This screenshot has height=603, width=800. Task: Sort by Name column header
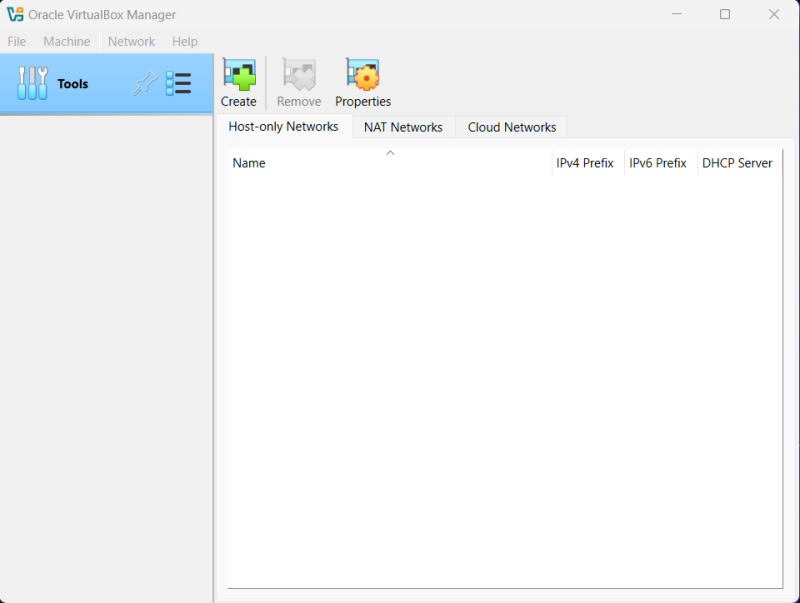pyautogui.click(x=390, y=163)
